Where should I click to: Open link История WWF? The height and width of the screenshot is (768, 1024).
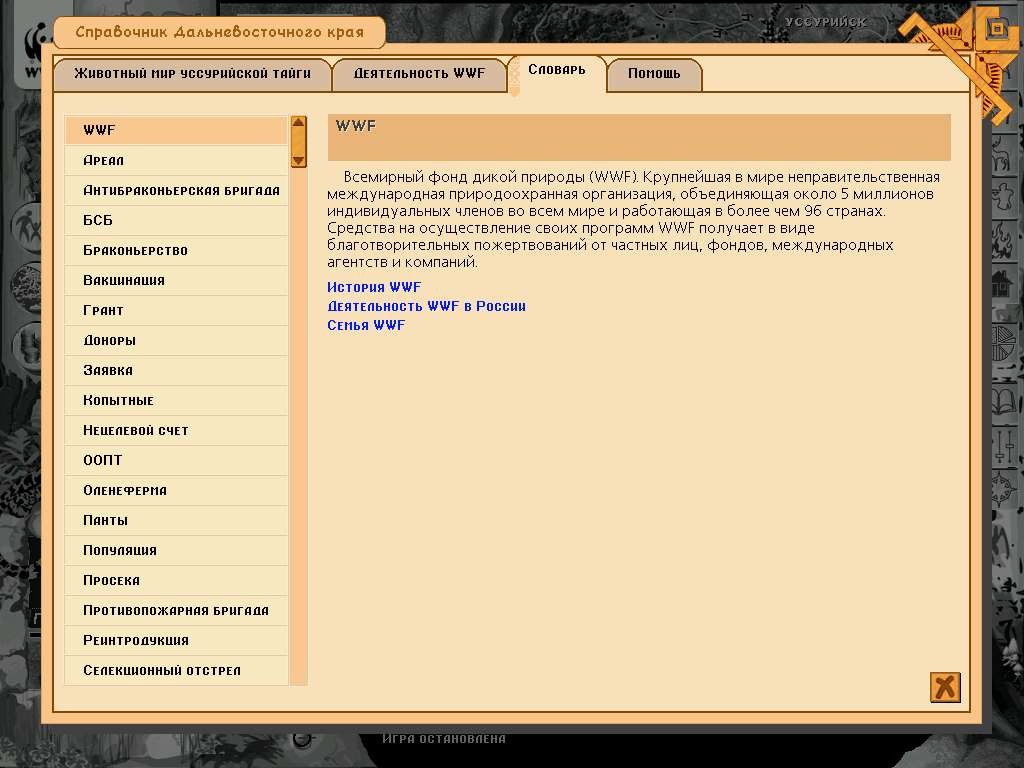[x=374, y=287]
